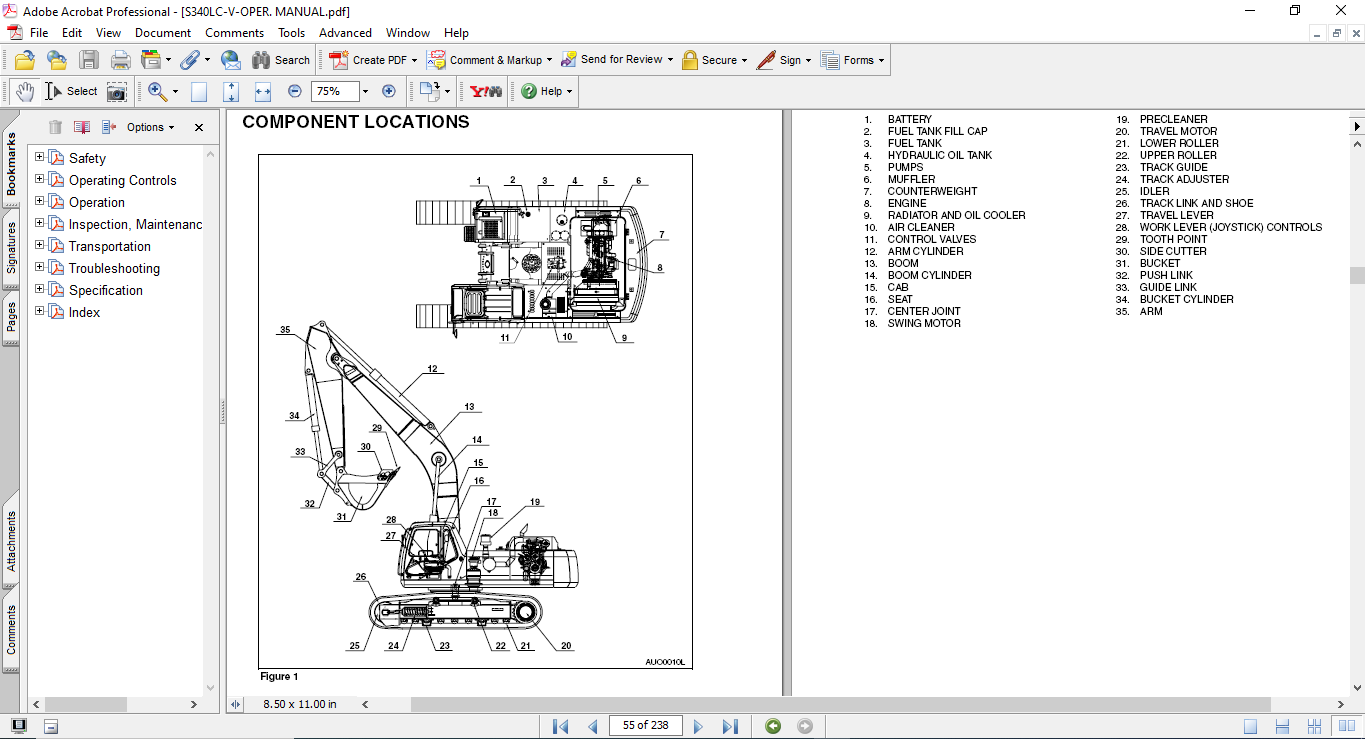This screenshot has height=739, width=1365.
Task: Click the Save disk icon
Action: pyautogui.click(x=89, y=60)
